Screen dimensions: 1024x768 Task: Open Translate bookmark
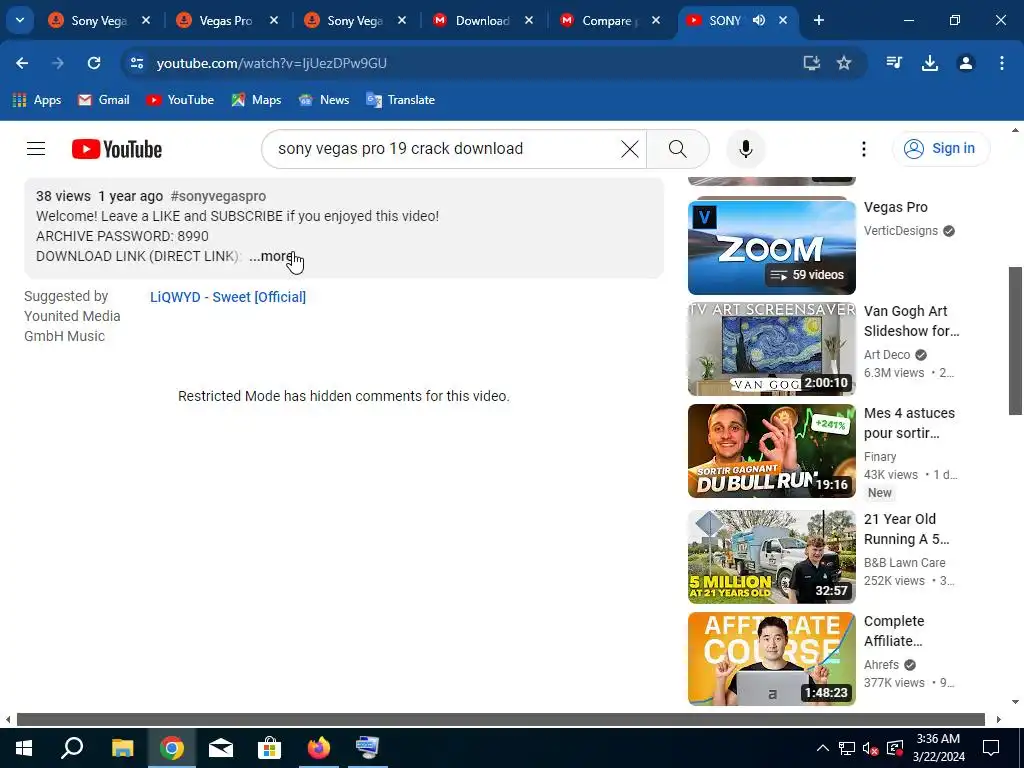400,100
